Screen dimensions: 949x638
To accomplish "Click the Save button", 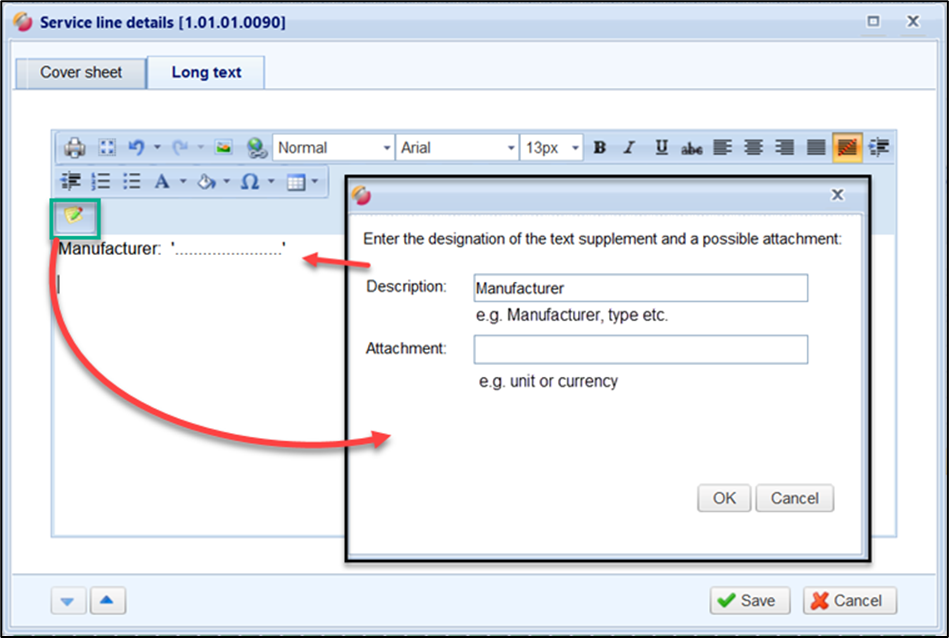I will [750, 600].
